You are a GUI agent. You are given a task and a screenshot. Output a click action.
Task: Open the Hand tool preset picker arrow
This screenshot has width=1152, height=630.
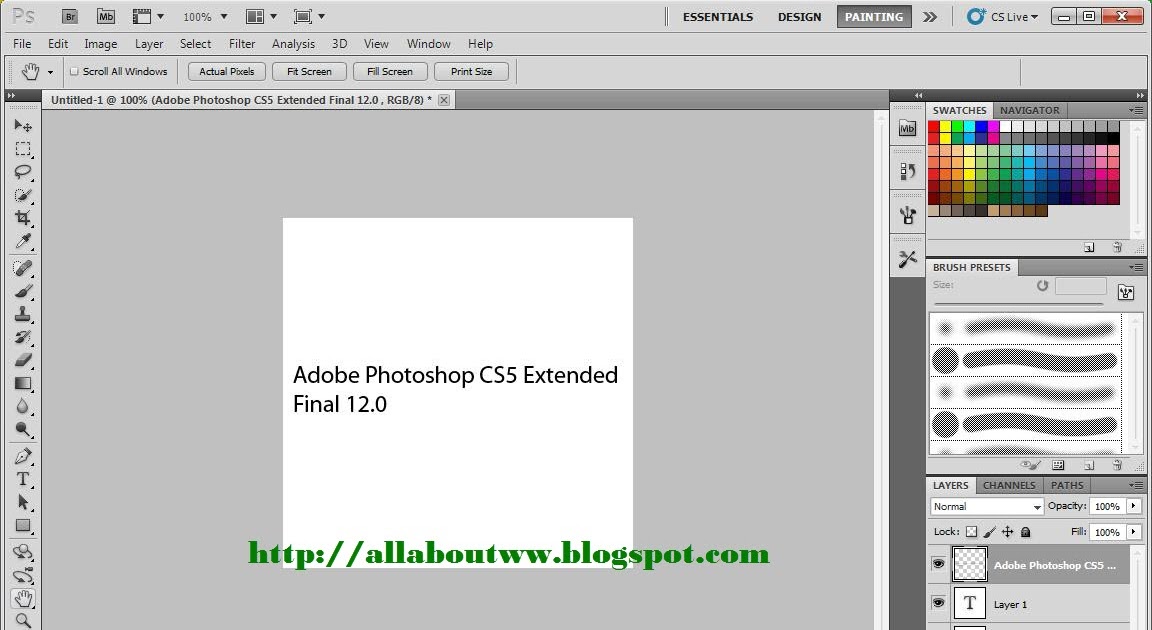(50, 72)
